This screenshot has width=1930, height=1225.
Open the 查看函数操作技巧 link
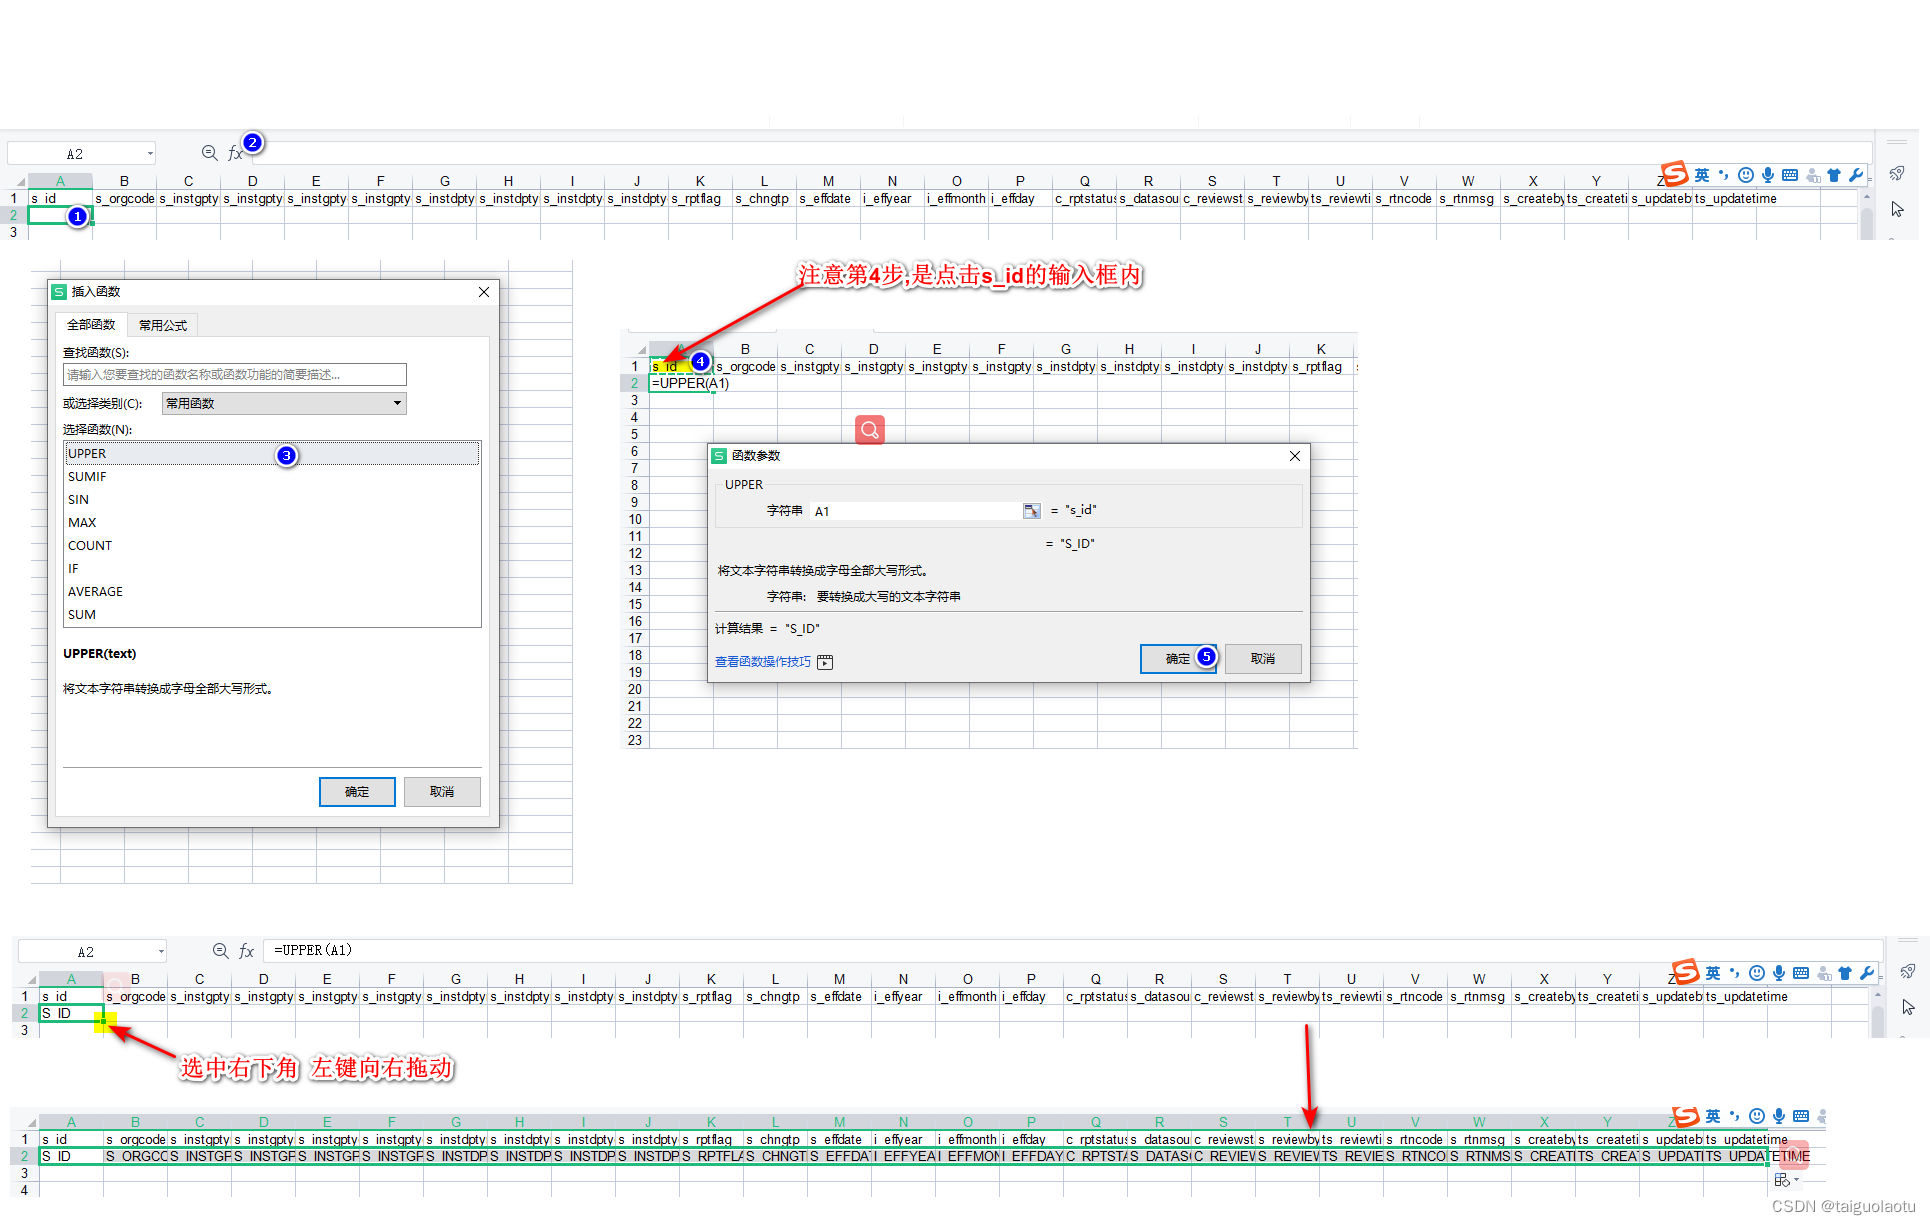762,662
